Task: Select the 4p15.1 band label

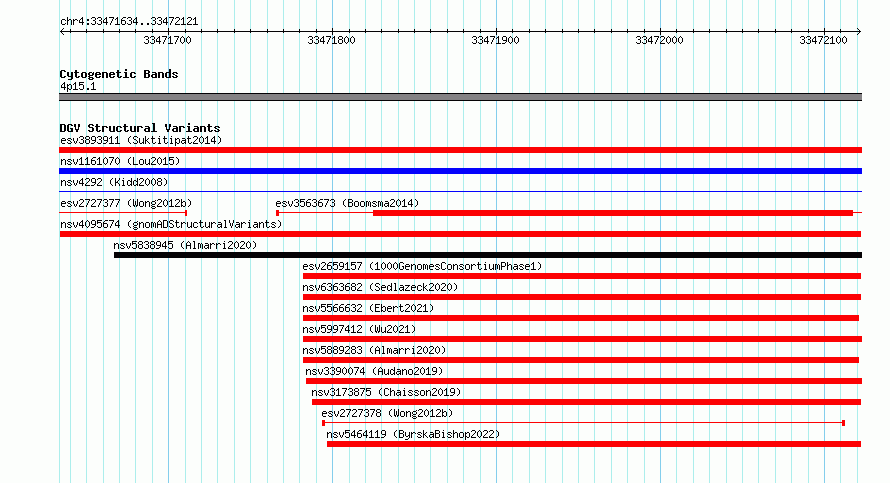Action: (x=78, y=86)
